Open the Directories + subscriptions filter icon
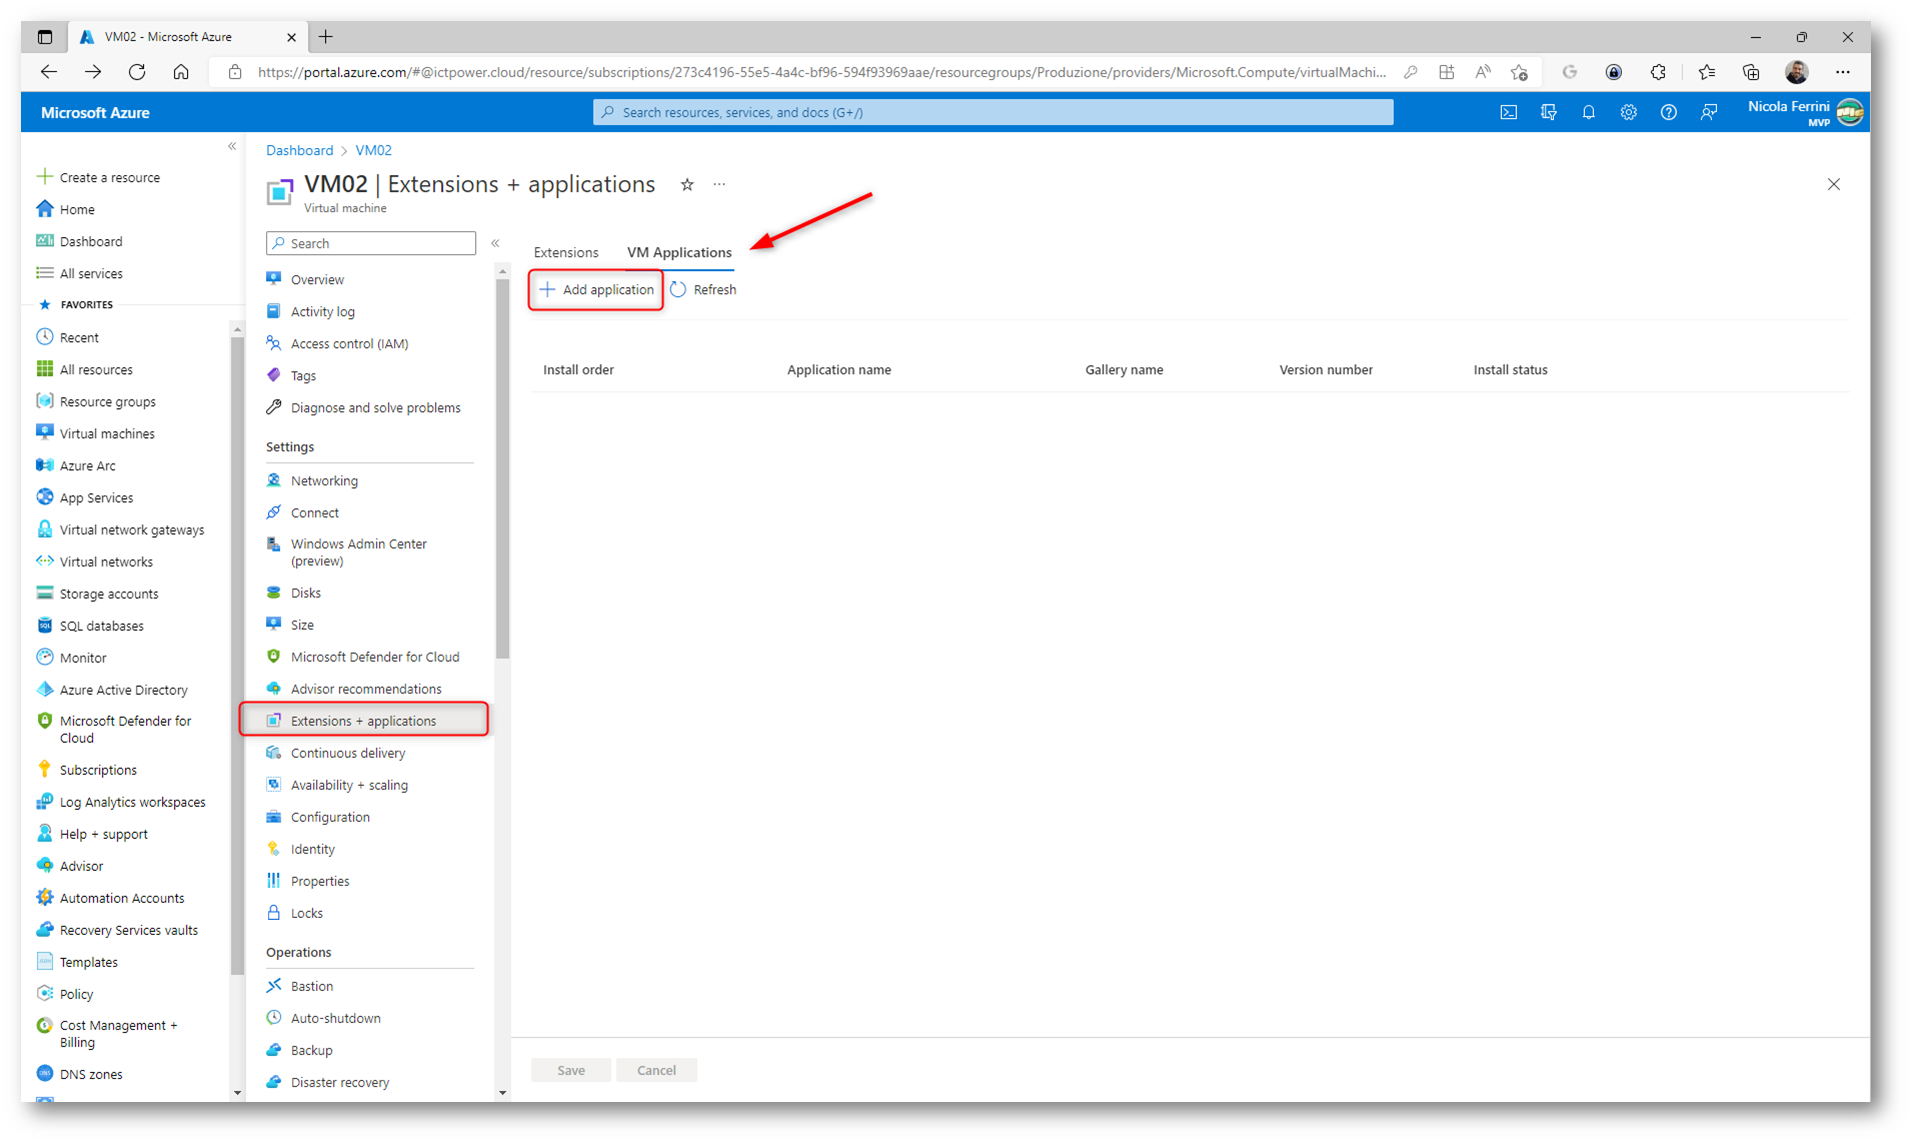 [1548, 112]
